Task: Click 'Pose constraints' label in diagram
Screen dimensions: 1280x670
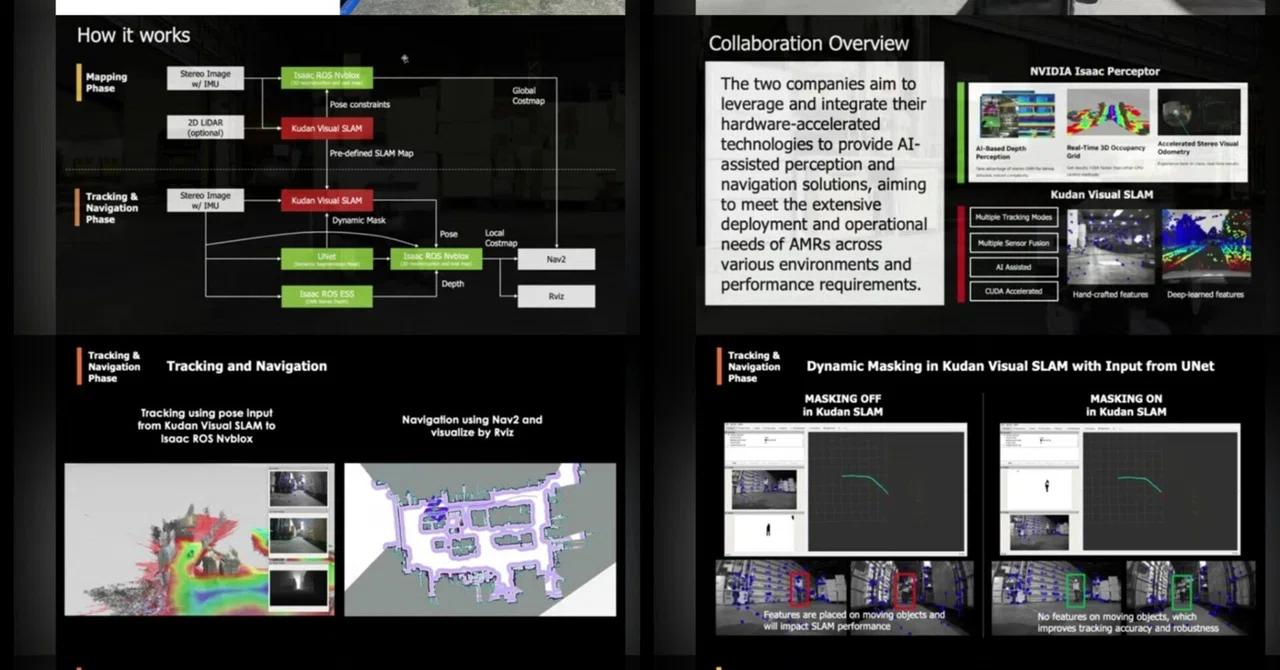Action: 359,104
